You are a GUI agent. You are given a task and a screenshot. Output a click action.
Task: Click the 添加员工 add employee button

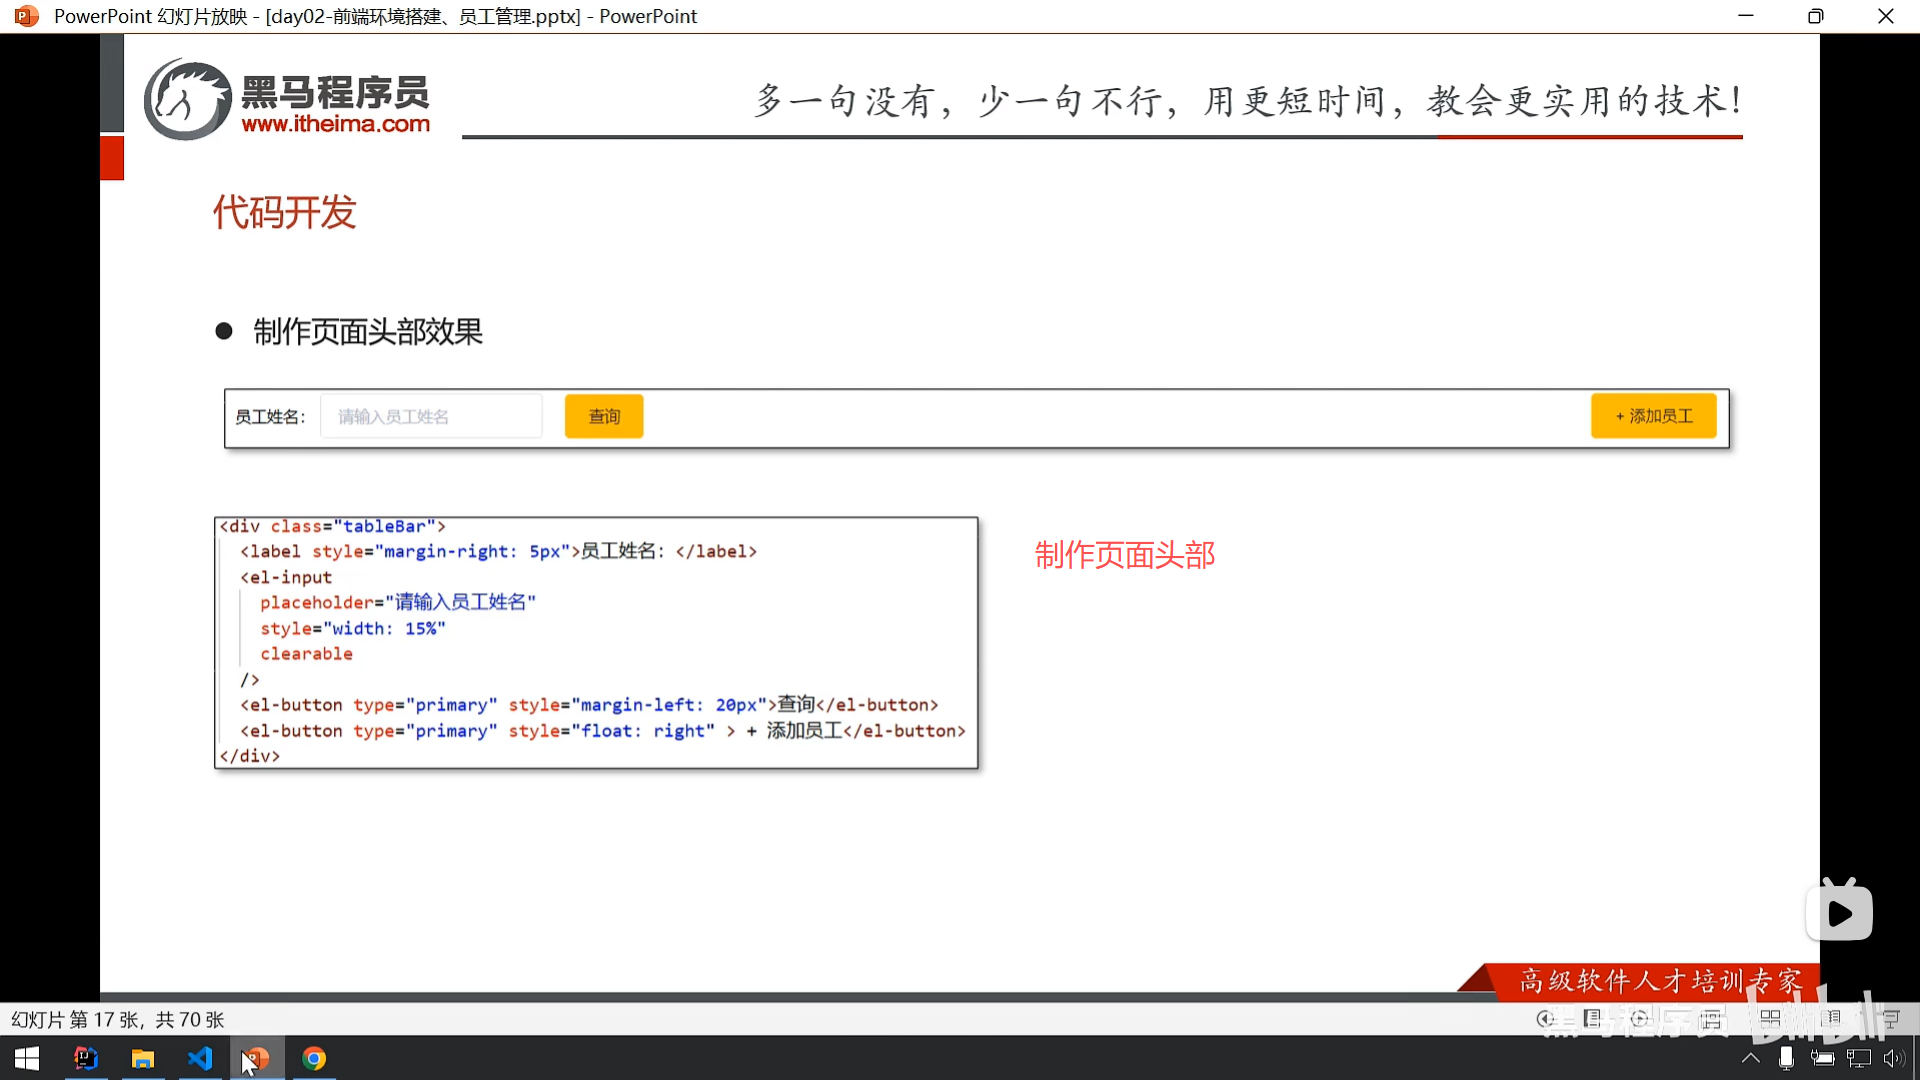[1653, 416]
